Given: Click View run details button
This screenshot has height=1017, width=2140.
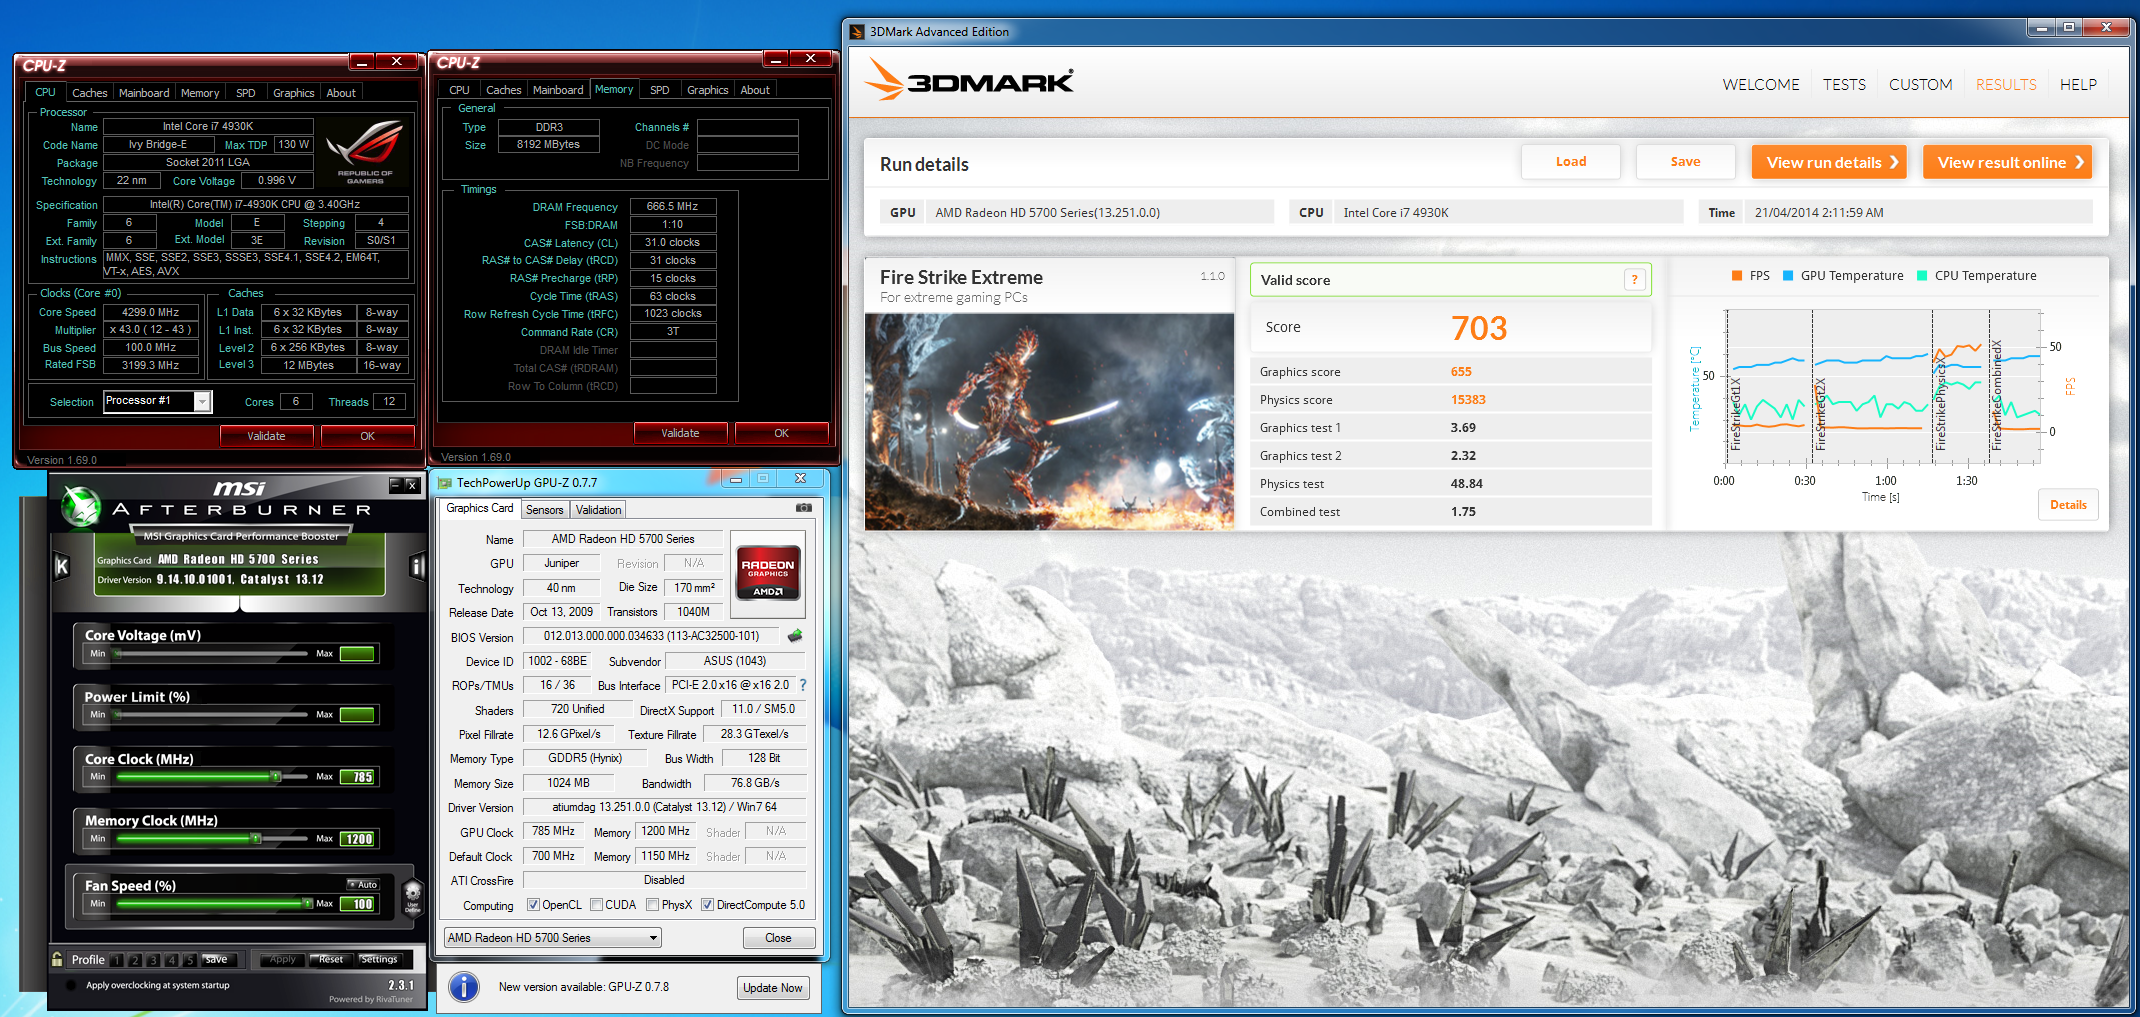Looking at the screenshot, I should pyautogui.click(x=1829, y=162).
